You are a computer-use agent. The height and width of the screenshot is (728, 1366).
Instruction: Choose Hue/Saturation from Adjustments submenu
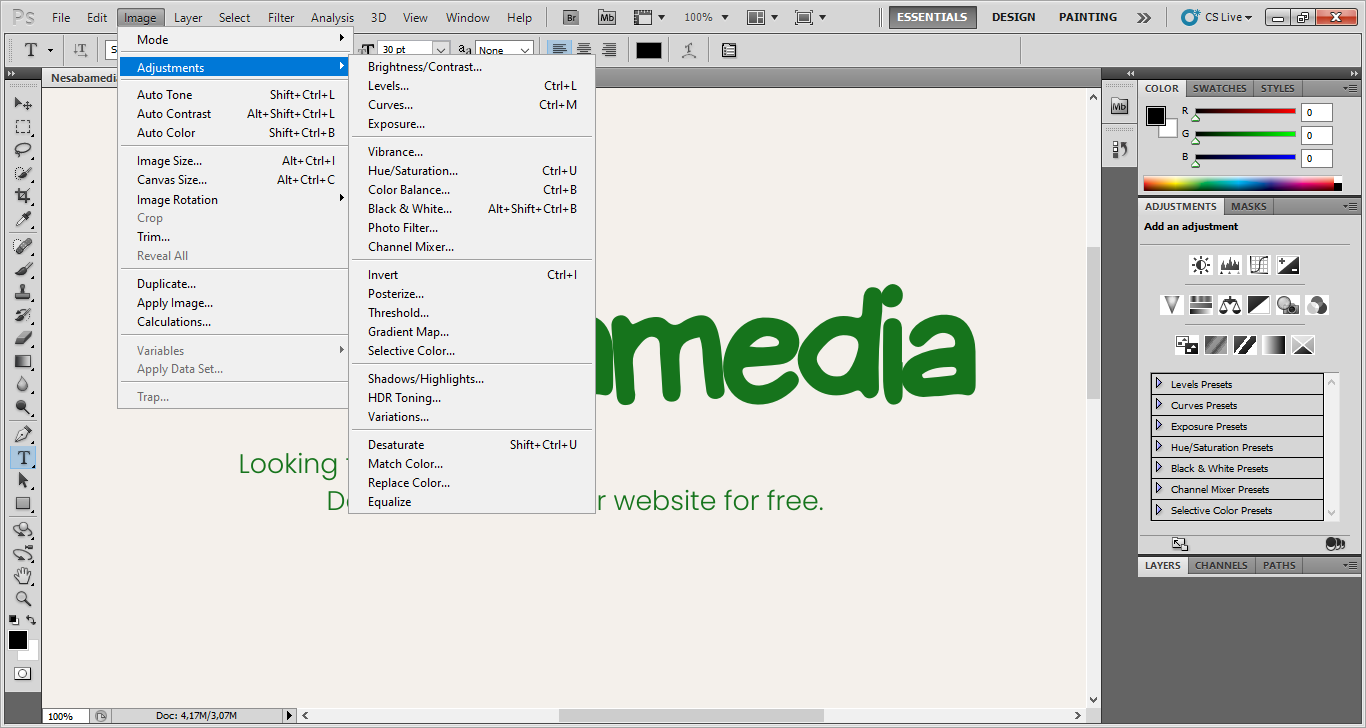coord(413,171)
